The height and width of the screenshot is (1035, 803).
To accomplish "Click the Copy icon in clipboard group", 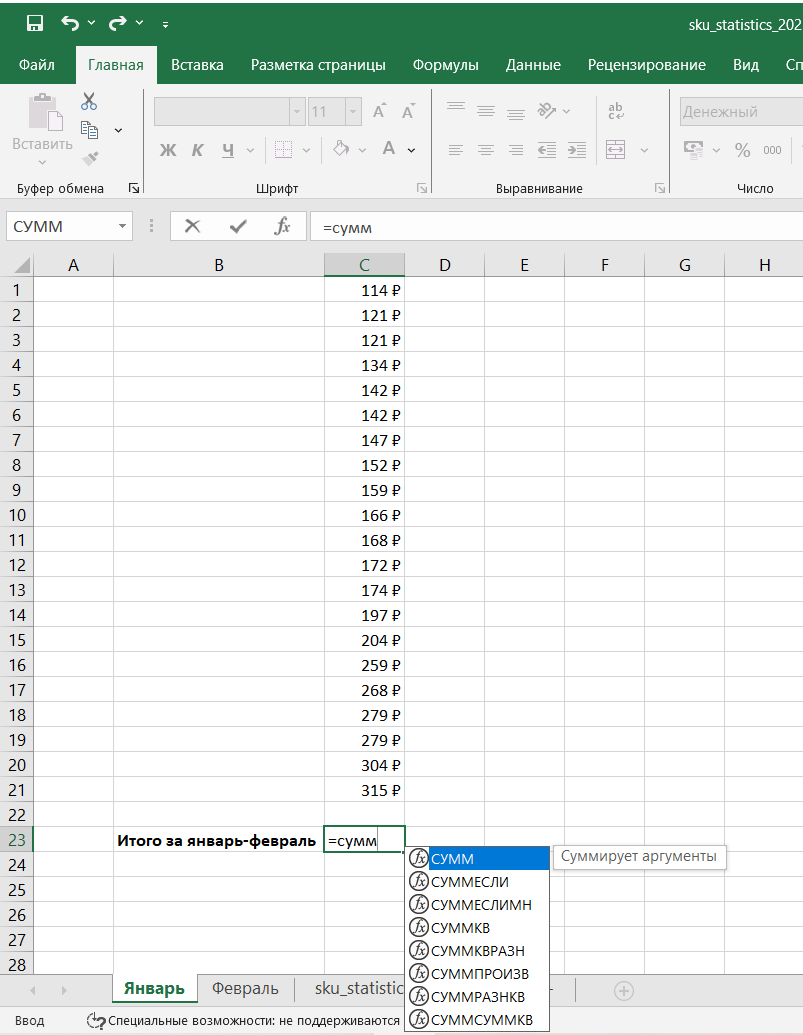I will click(x=89, y=130).
